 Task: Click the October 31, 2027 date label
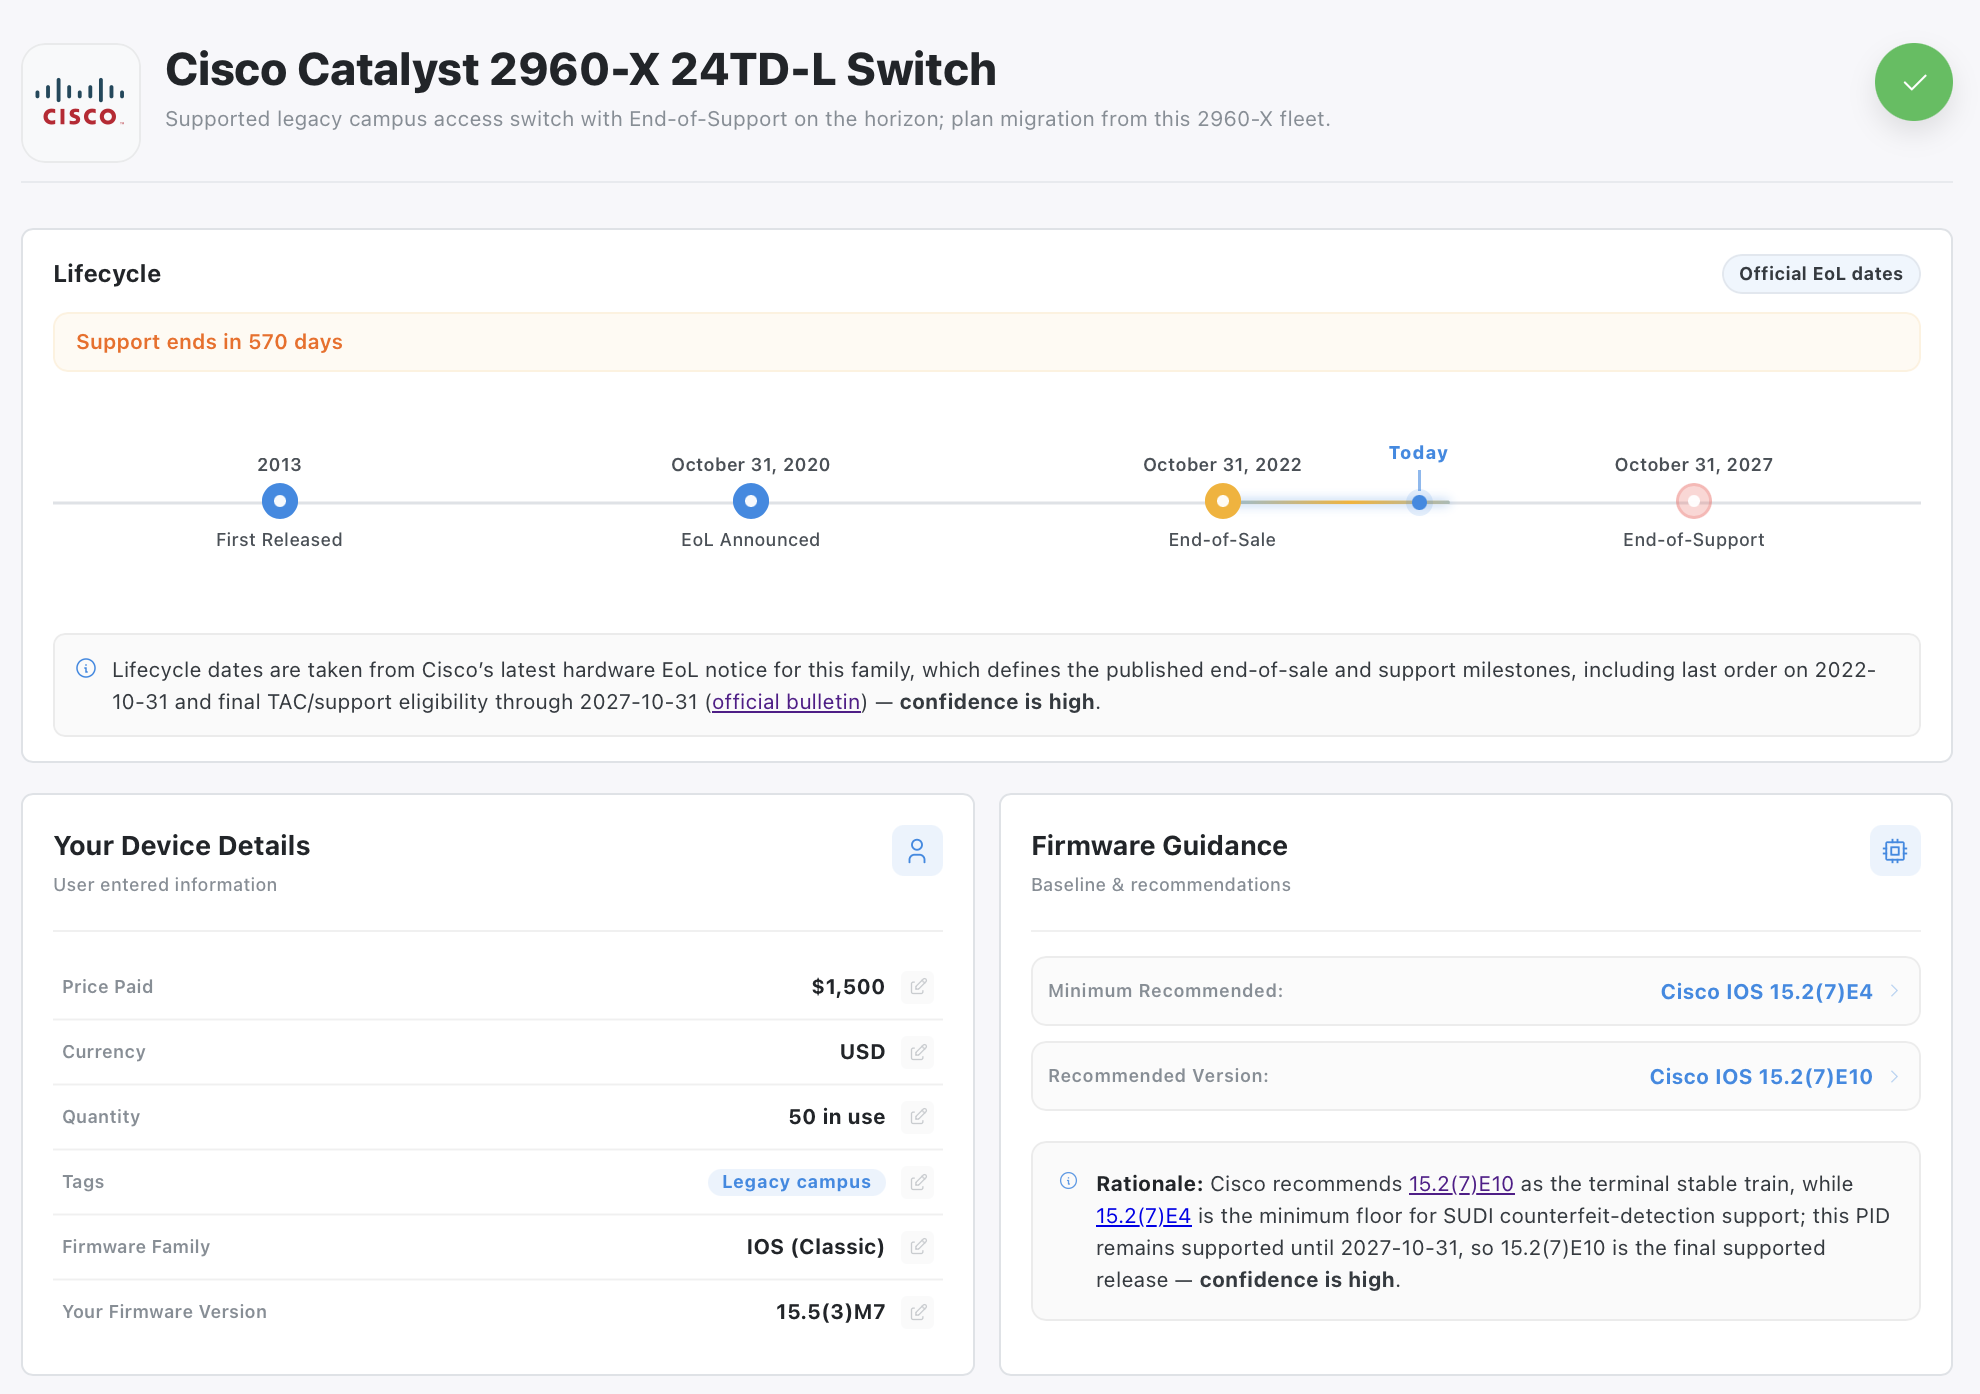pos(1694,465)
